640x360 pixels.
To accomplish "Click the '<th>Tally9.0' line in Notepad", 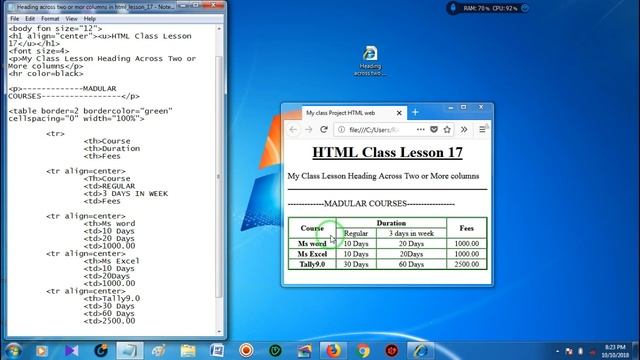I will point(112,298).
